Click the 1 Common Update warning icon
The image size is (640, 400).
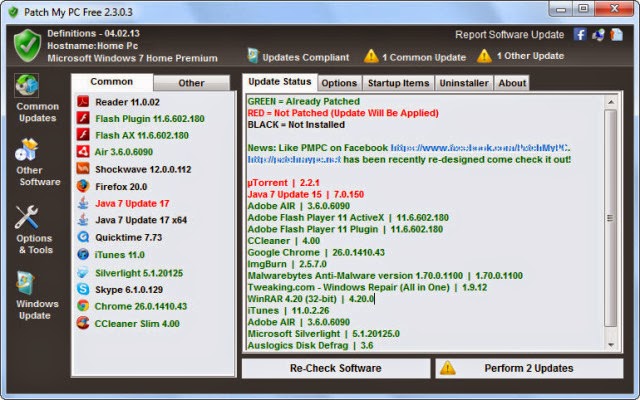[x=371, y=56]
